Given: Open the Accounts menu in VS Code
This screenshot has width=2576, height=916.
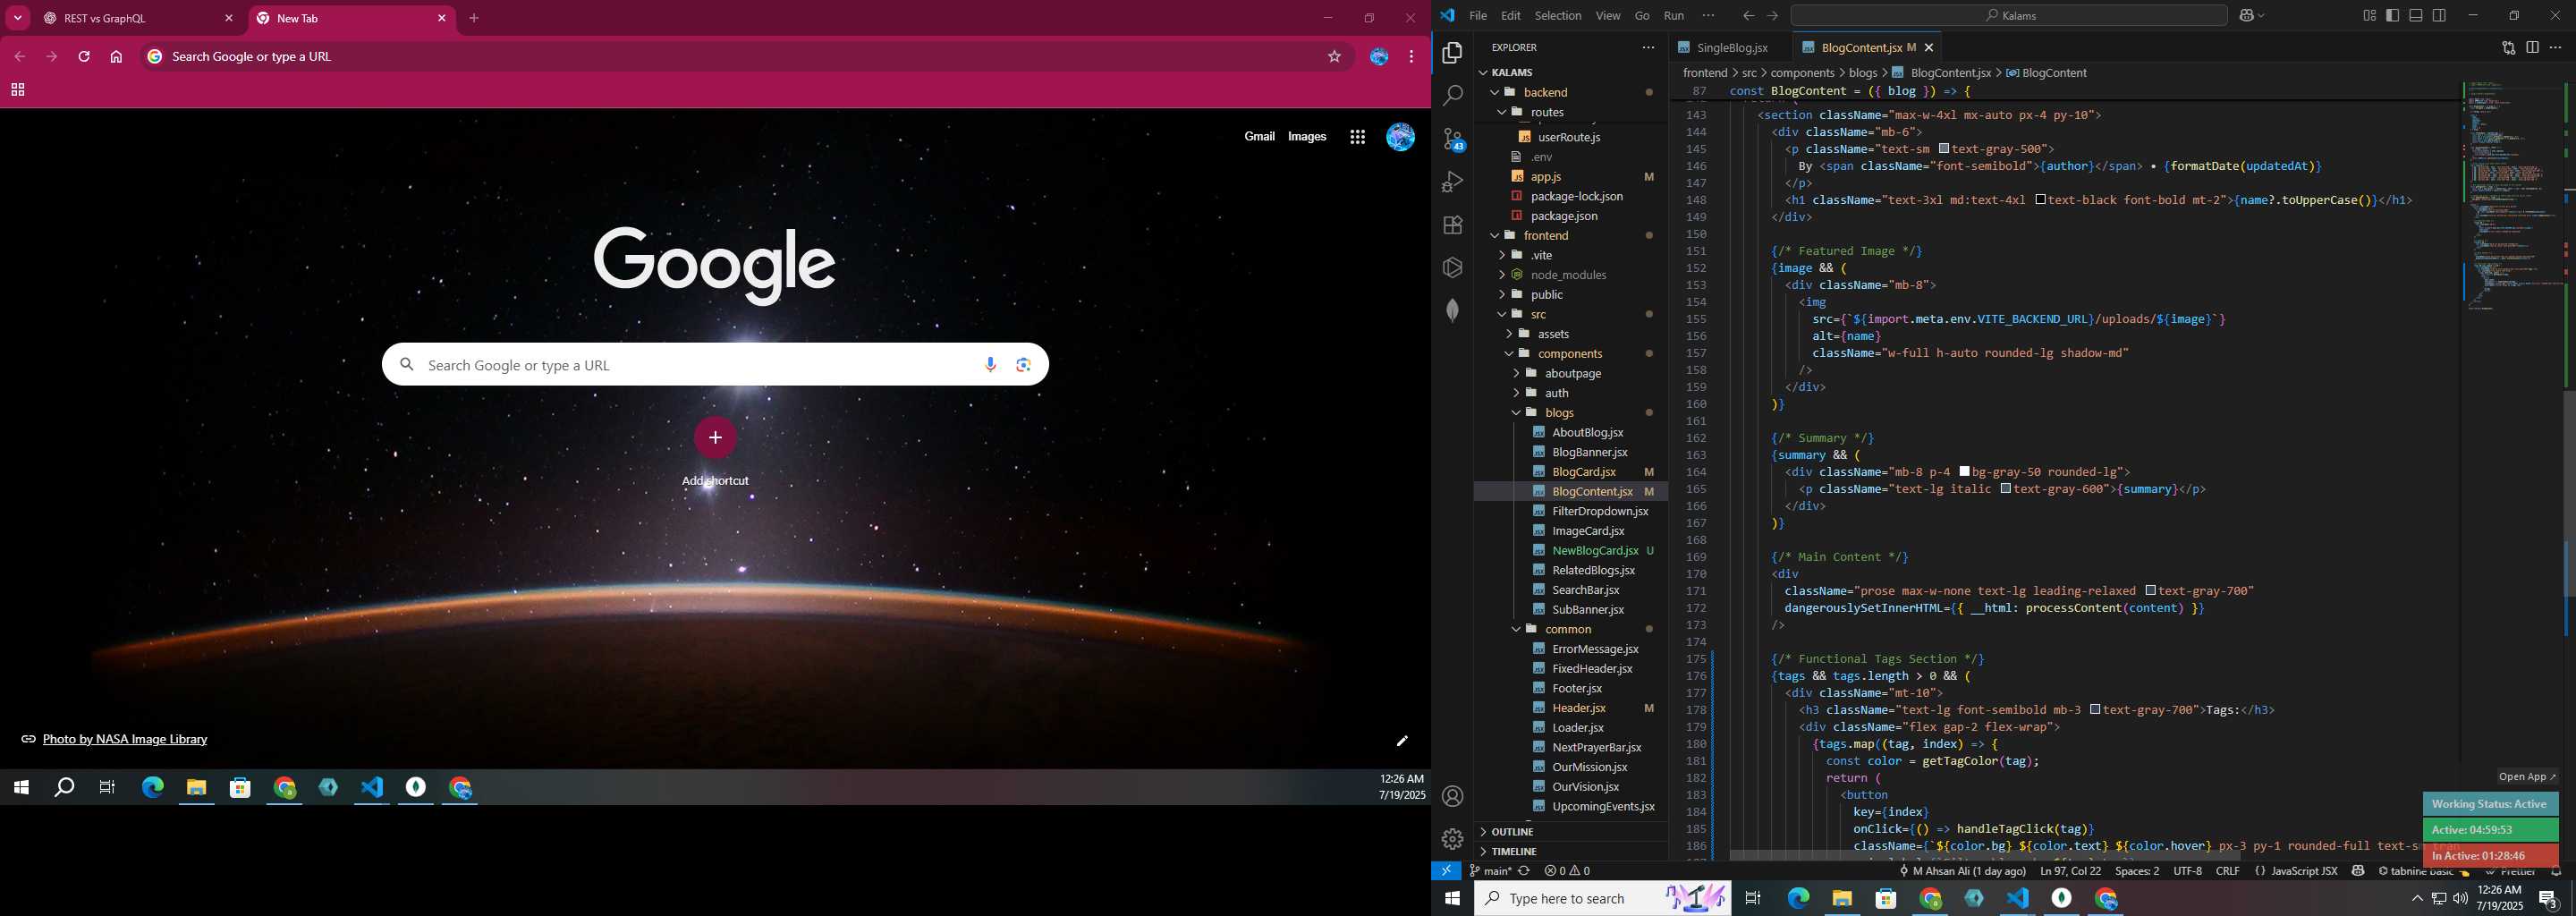Looking at the screenshot, I should [x=1452, y=796].
